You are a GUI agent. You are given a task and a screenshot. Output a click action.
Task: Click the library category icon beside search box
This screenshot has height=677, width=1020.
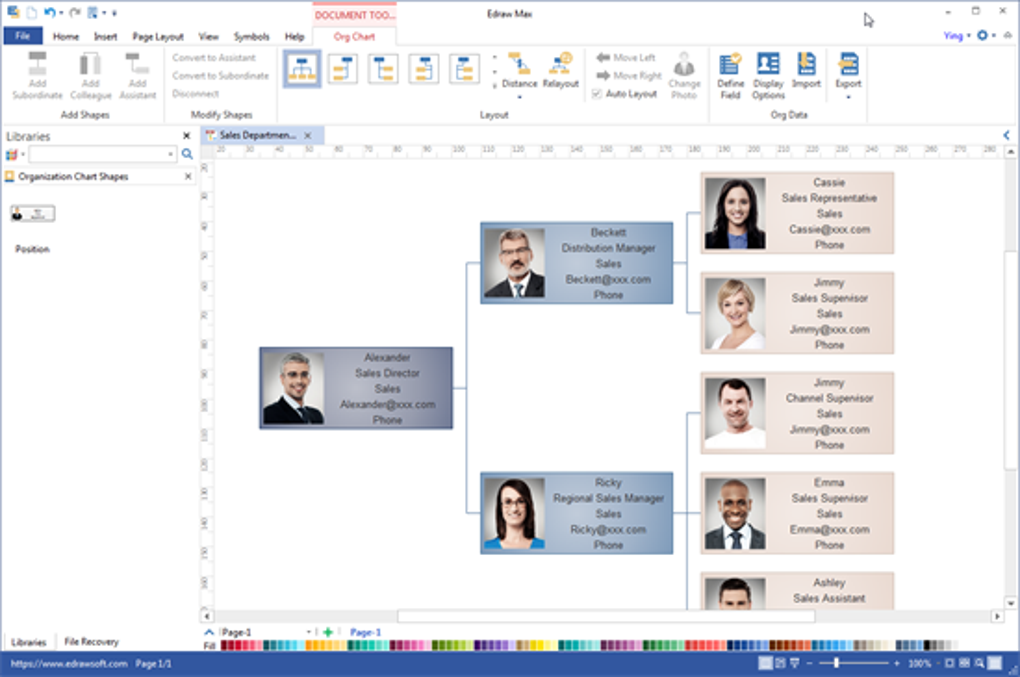[11, 154]
